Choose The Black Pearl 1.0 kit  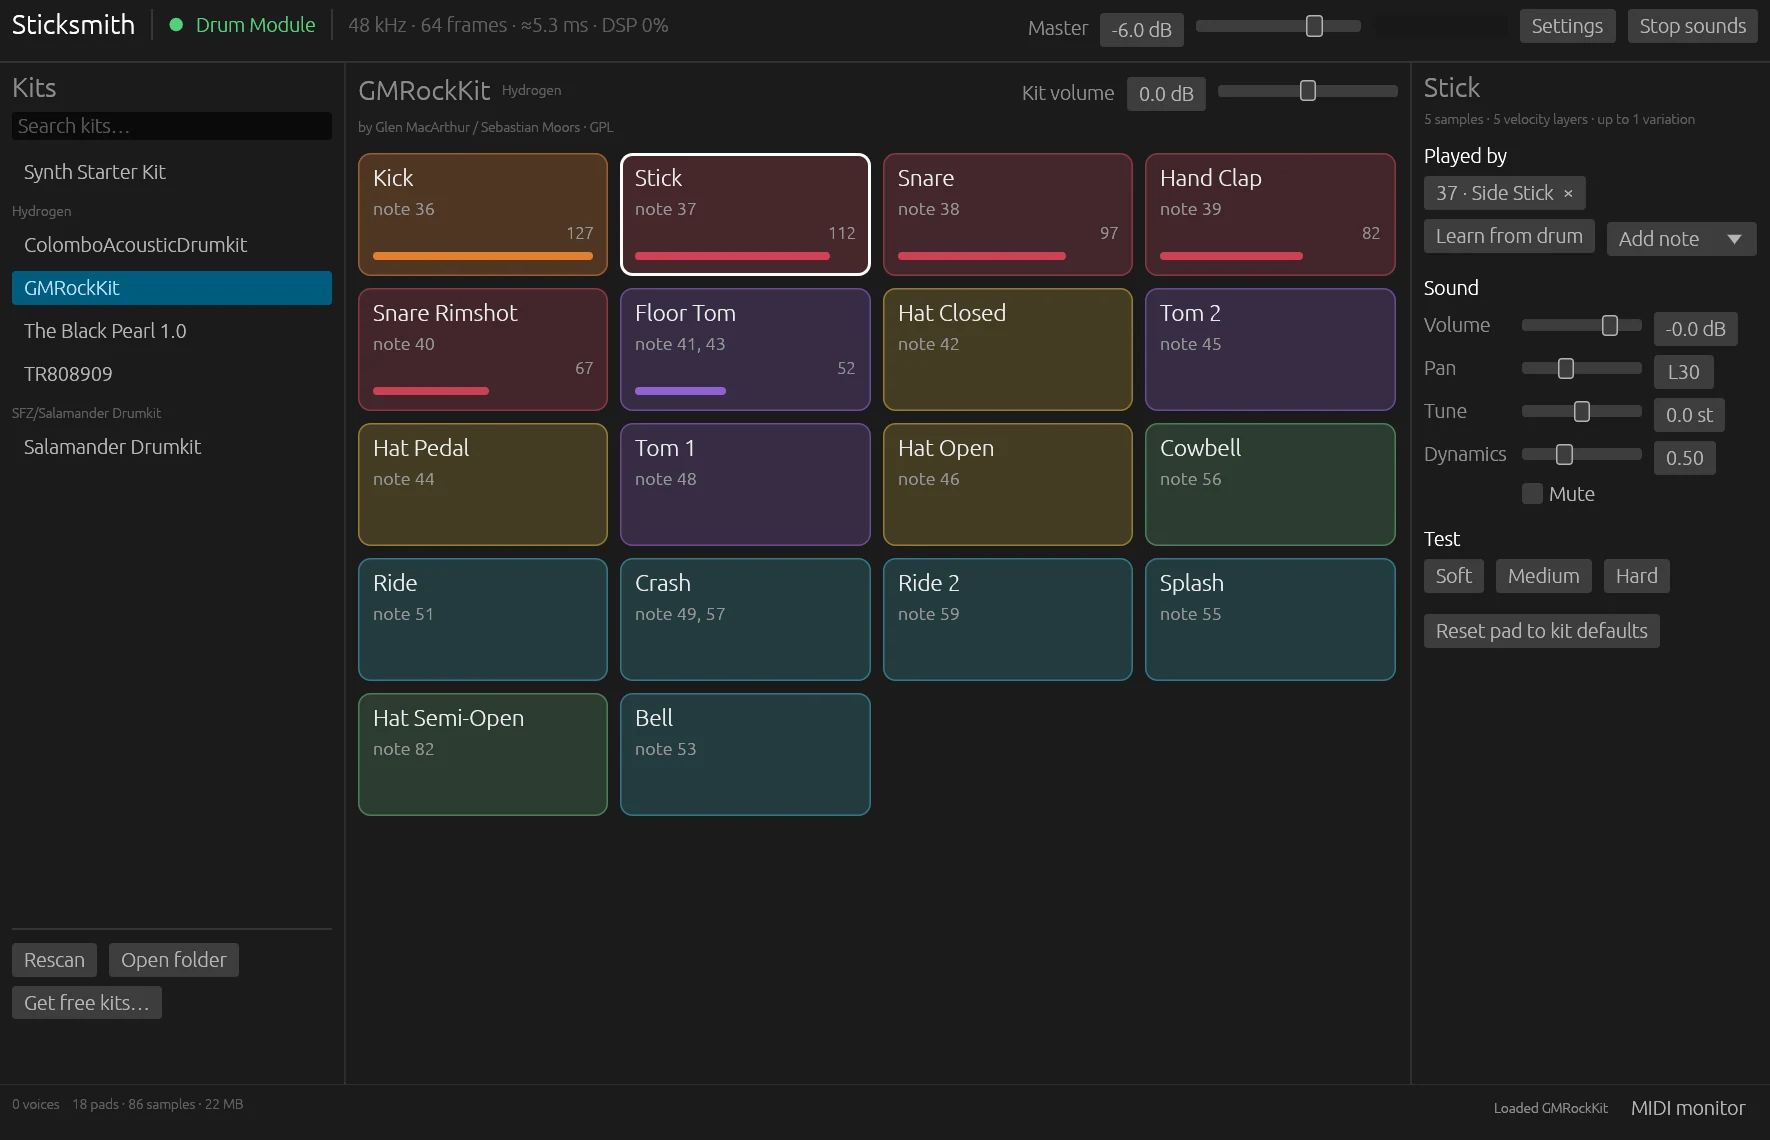pos(172,331)
